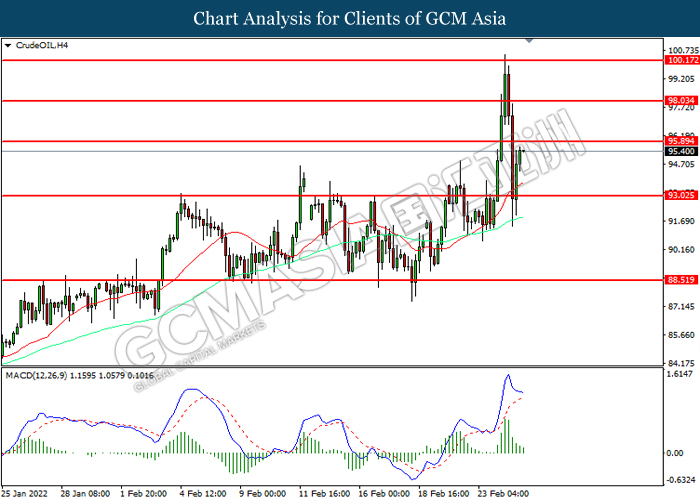Viewport: 700px width, 500px height.
Task: Click the 91.690 price scale value
Action: 682,221
